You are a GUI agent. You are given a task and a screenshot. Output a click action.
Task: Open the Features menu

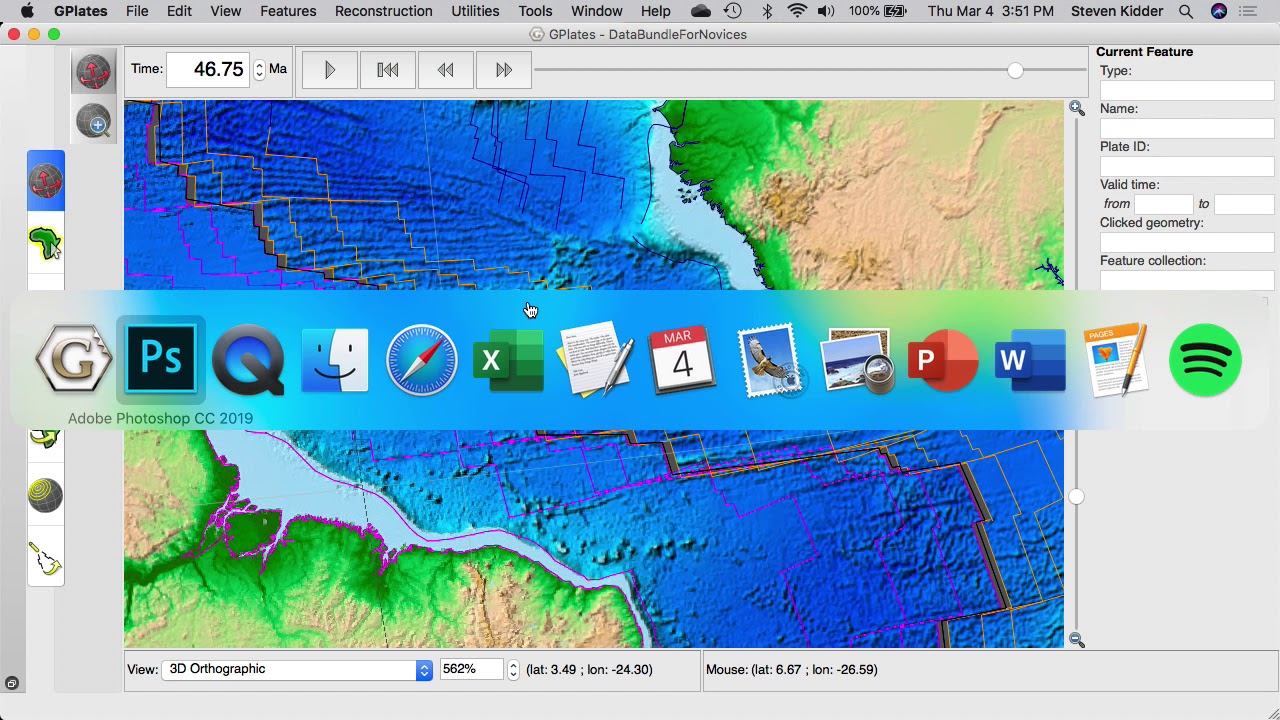288,11
